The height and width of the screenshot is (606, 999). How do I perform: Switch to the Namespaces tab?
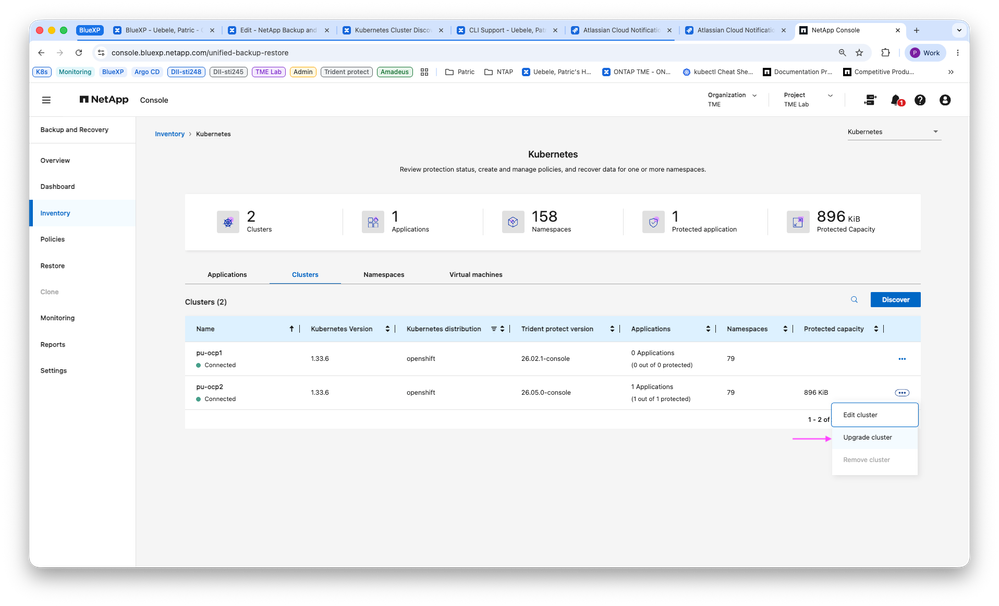[384, 275]
